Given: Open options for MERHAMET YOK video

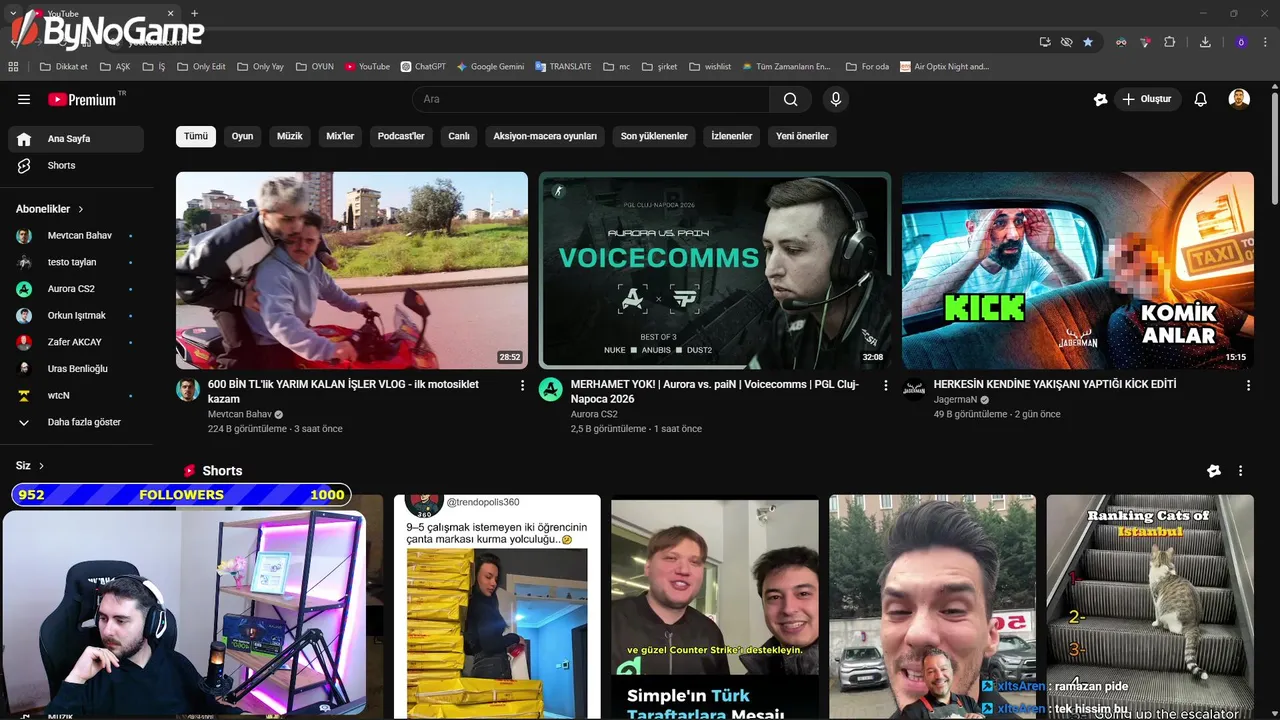Looking at the screenshot, I should [x=885, y=385].
